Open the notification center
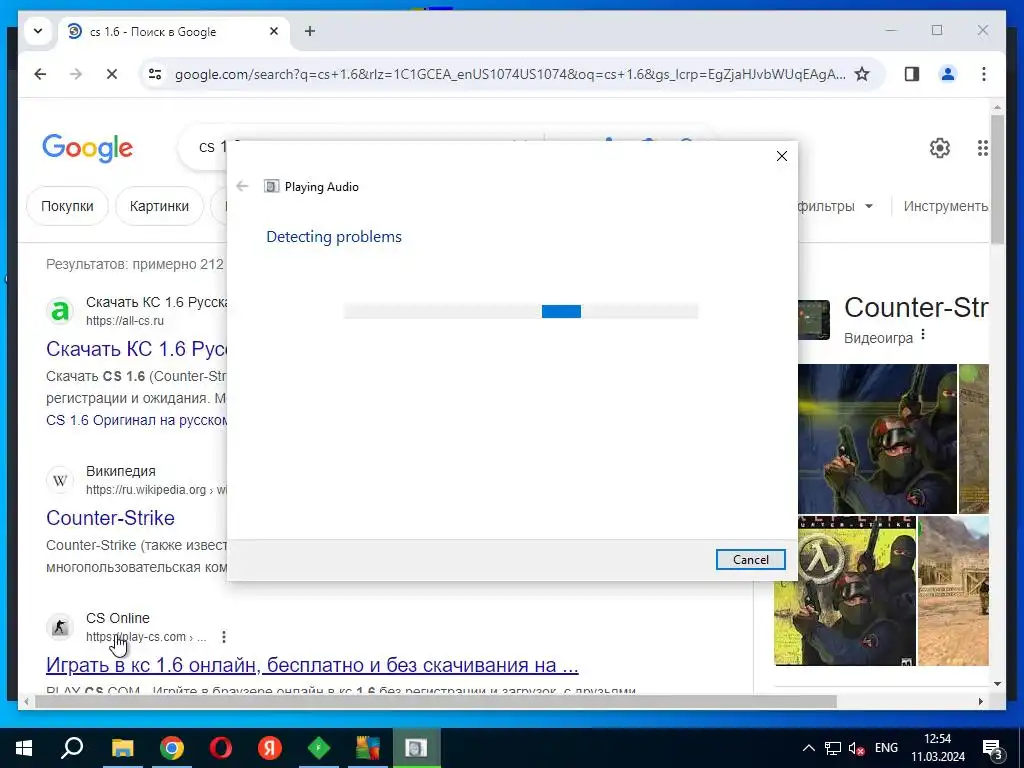 (x=993, y=748)
